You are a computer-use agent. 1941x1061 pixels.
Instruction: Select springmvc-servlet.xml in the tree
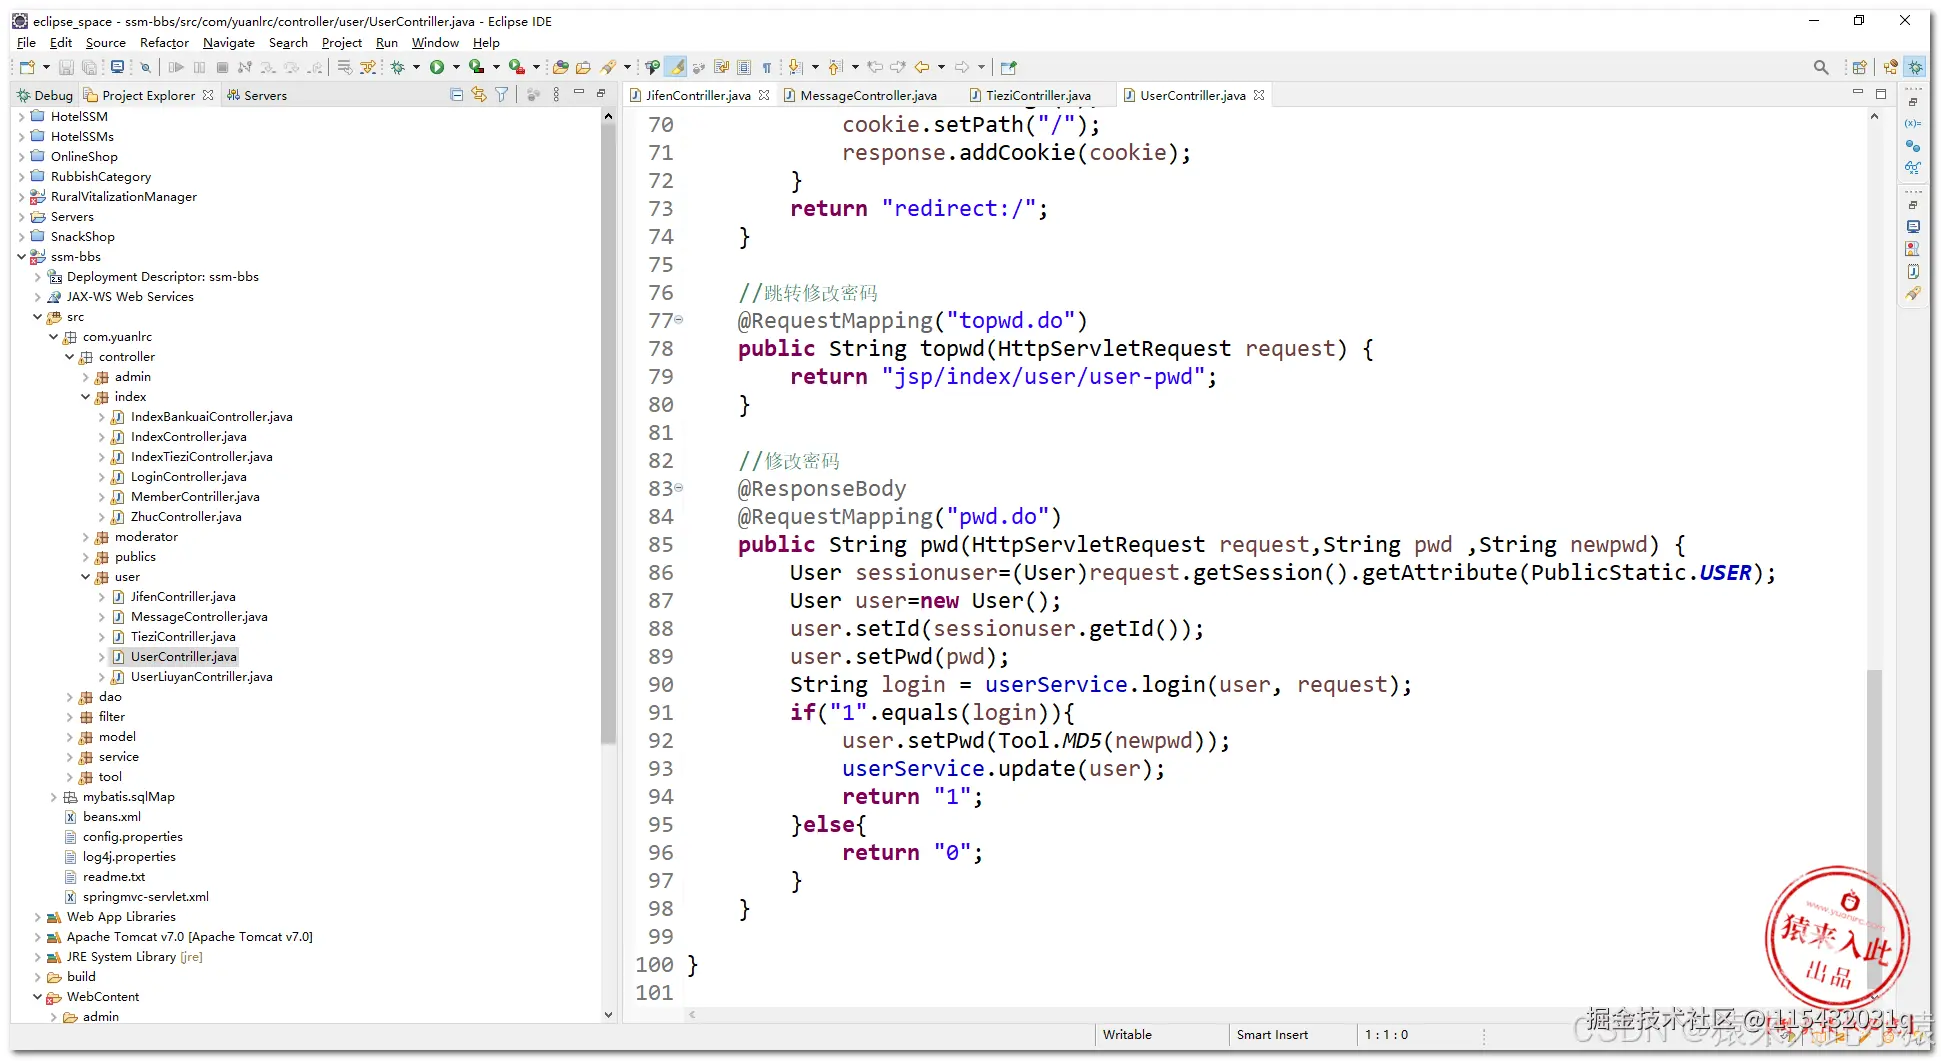pos(145,897)
